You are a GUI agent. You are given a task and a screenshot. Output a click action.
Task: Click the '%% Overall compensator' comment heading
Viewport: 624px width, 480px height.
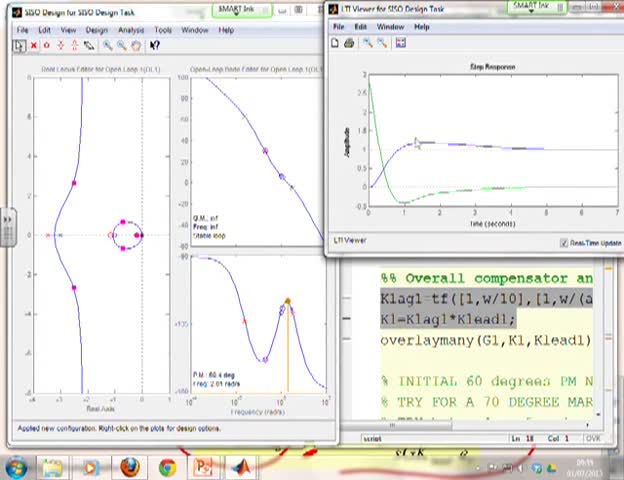coord(486,278)
